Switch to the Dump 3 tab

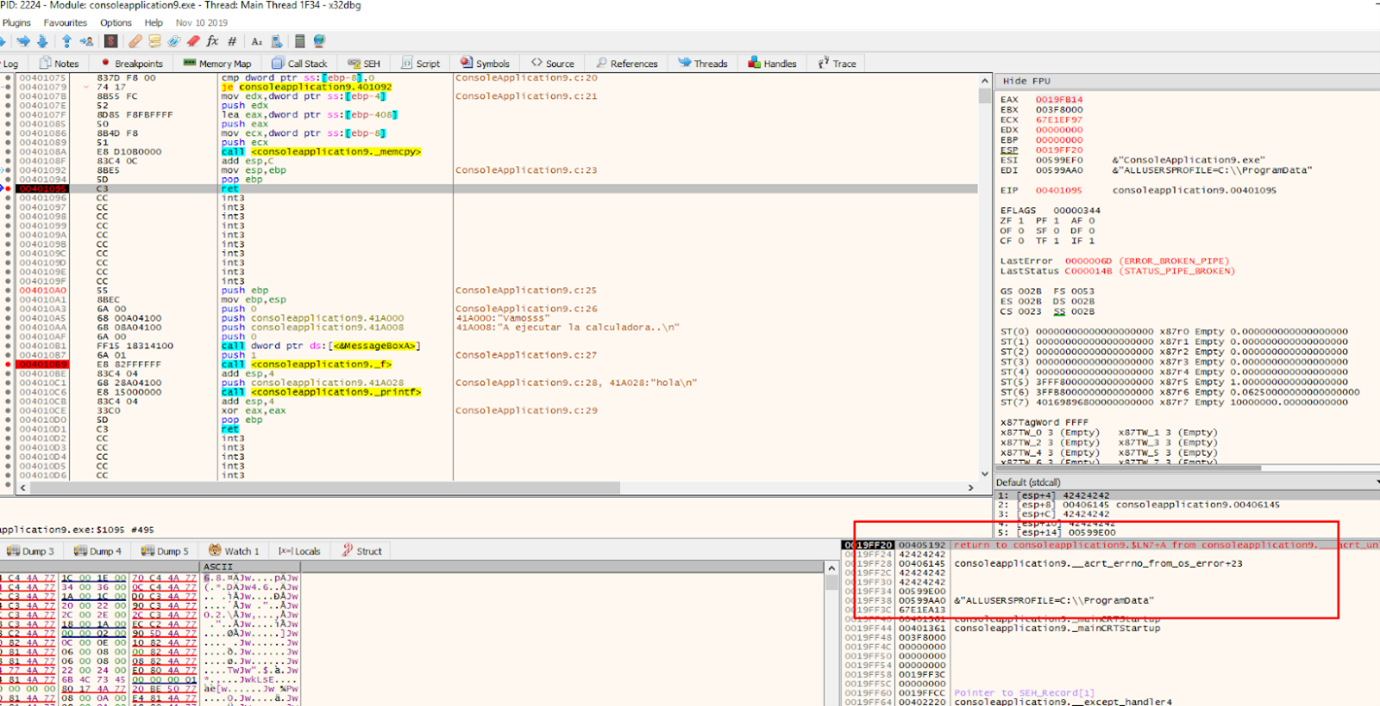pos(31,551)
